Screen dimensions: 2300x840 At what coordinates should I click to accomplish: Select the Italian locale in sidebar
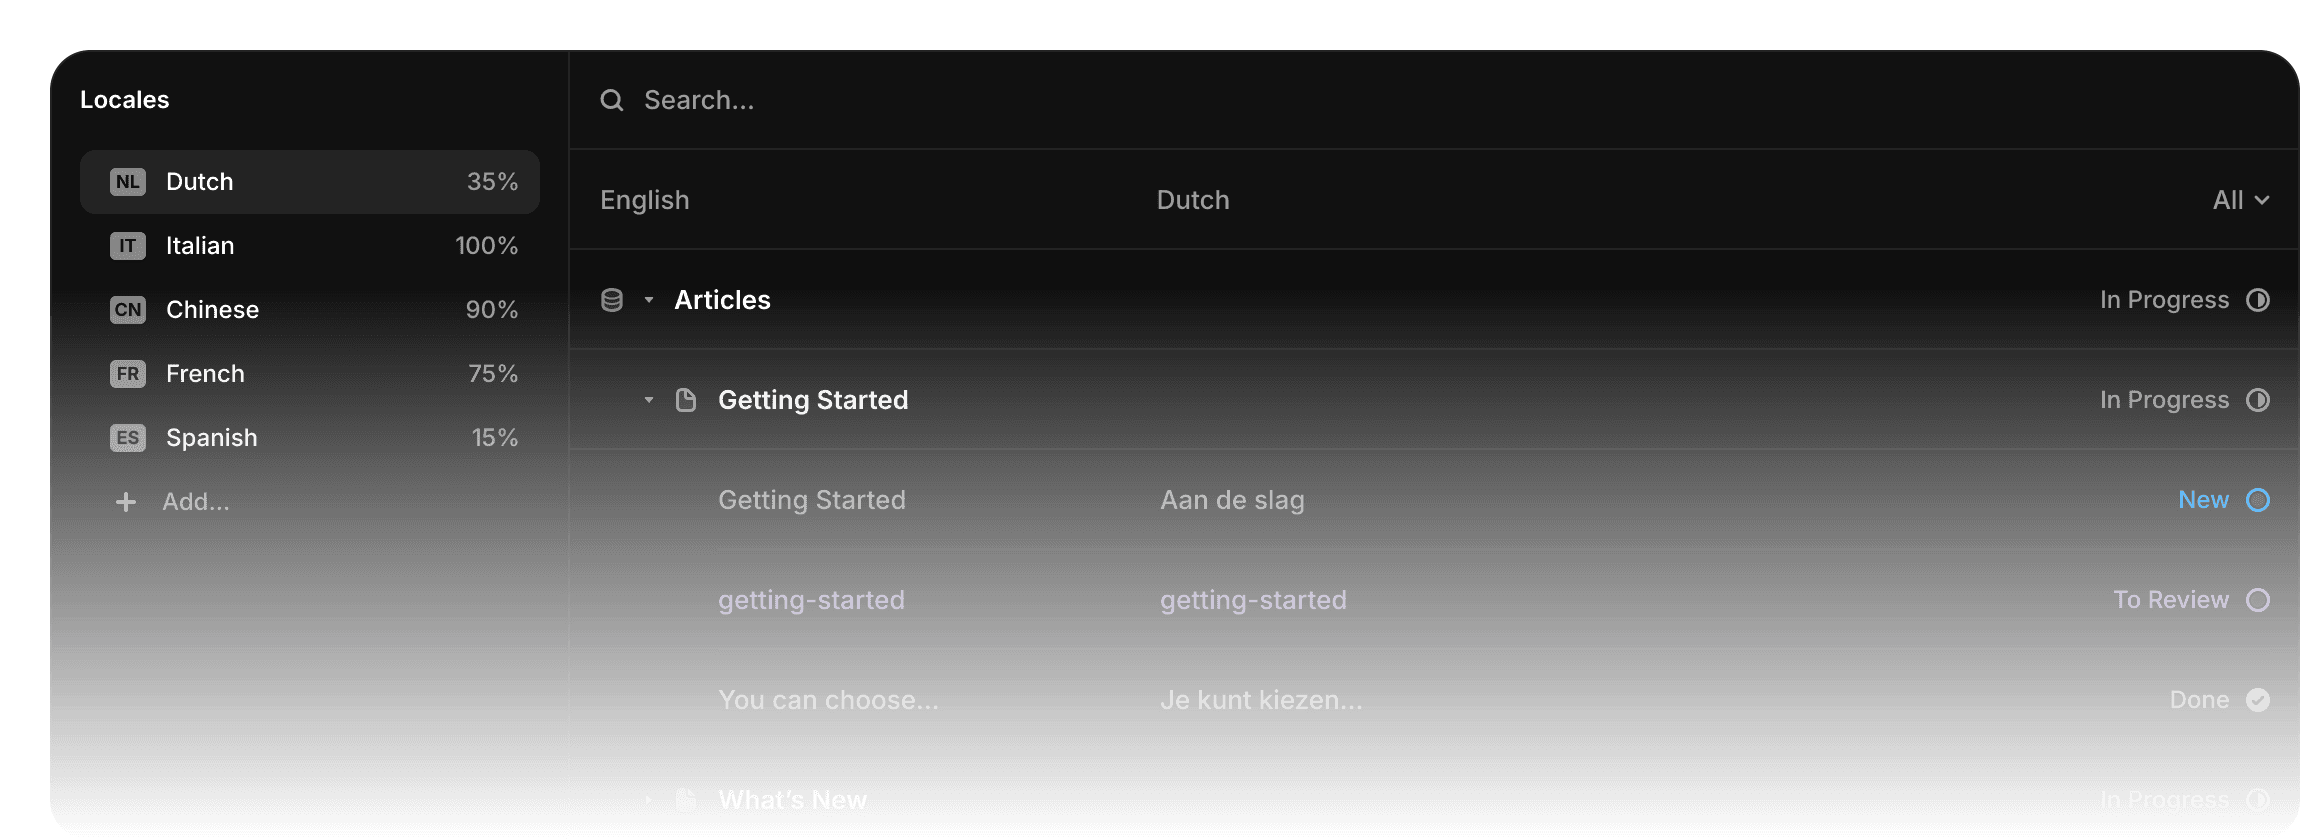(x=310, y=246)
